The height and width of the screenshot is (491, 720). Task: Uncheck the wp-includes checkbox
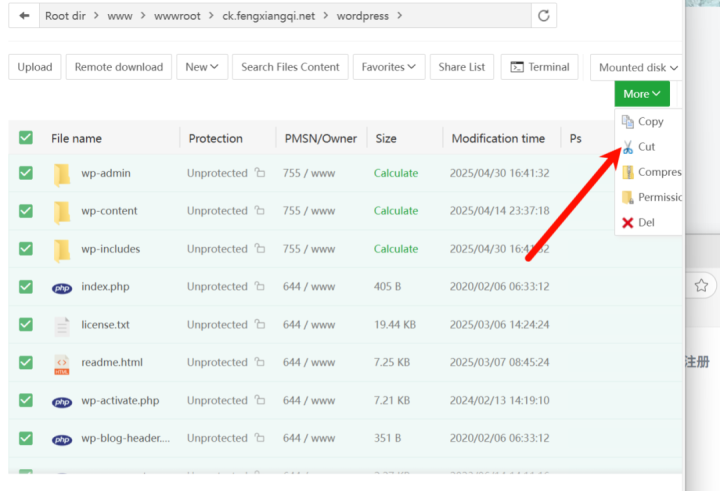click(26, 248)
